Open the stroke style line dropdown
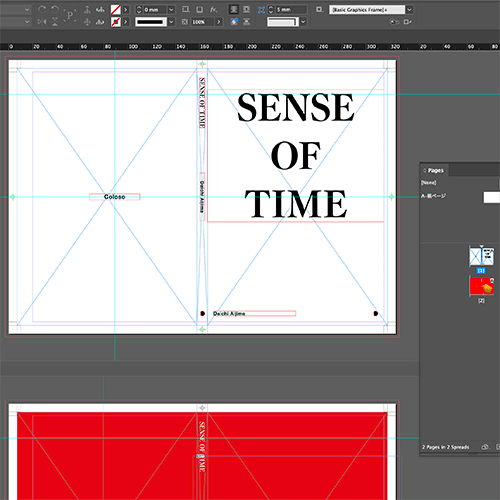 171,22
